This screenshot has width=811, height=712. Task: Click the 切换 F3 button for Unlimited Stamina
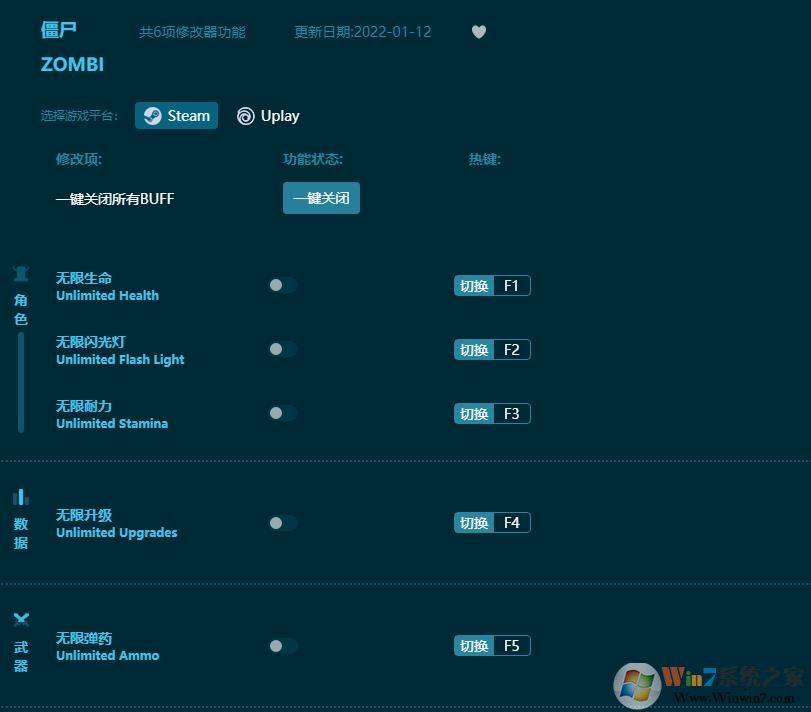[491, 413]
